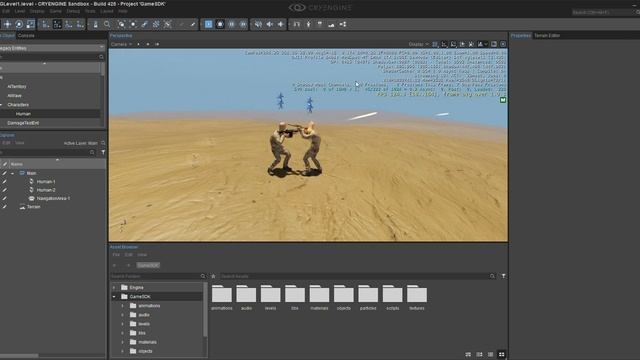Viewport: 640px width, 360px height.
Task: Toggle the edit pencil for NavigationArea-1
Action: tap(4, 198)
